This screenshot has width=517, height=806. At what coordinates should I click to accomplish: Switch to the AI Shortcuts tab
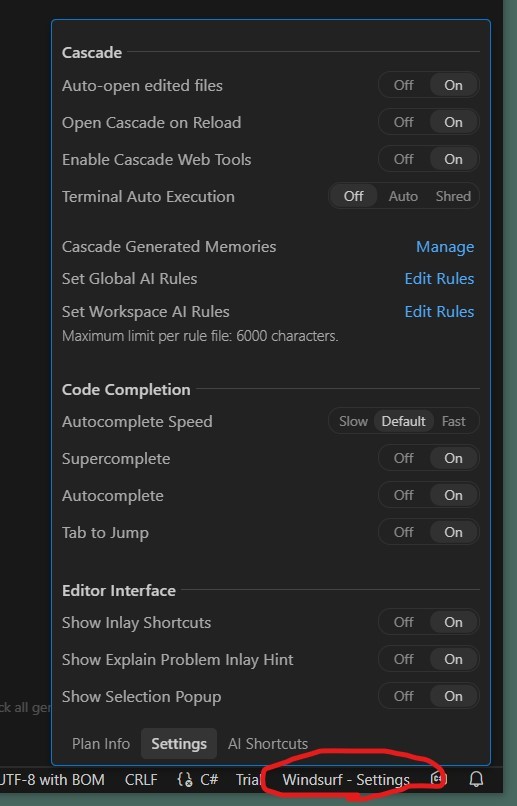tap(268, 744)
